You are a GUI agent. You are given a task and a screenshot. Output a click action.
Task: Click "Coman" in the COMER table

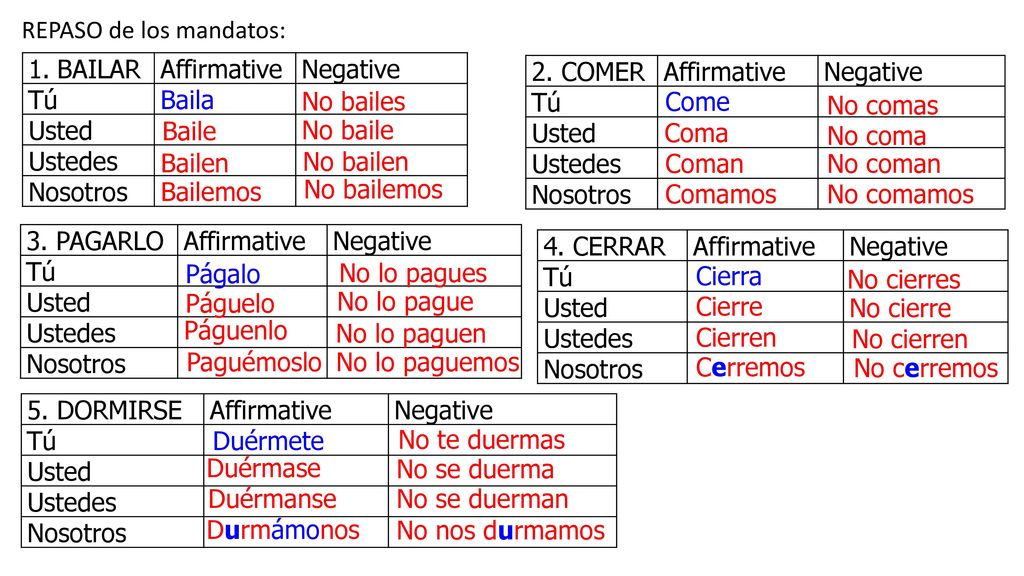[x=704, y=164]
